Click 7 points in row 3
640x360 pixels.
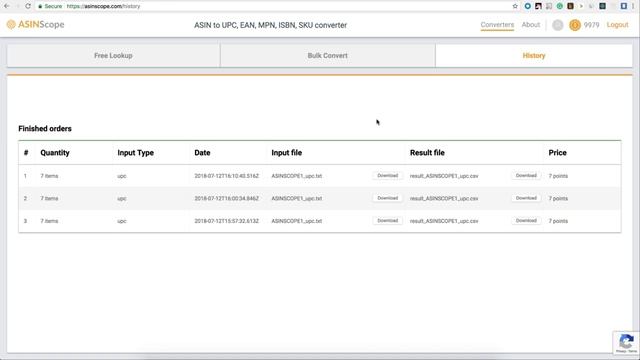pyautogui.click(x=558, y=221)
